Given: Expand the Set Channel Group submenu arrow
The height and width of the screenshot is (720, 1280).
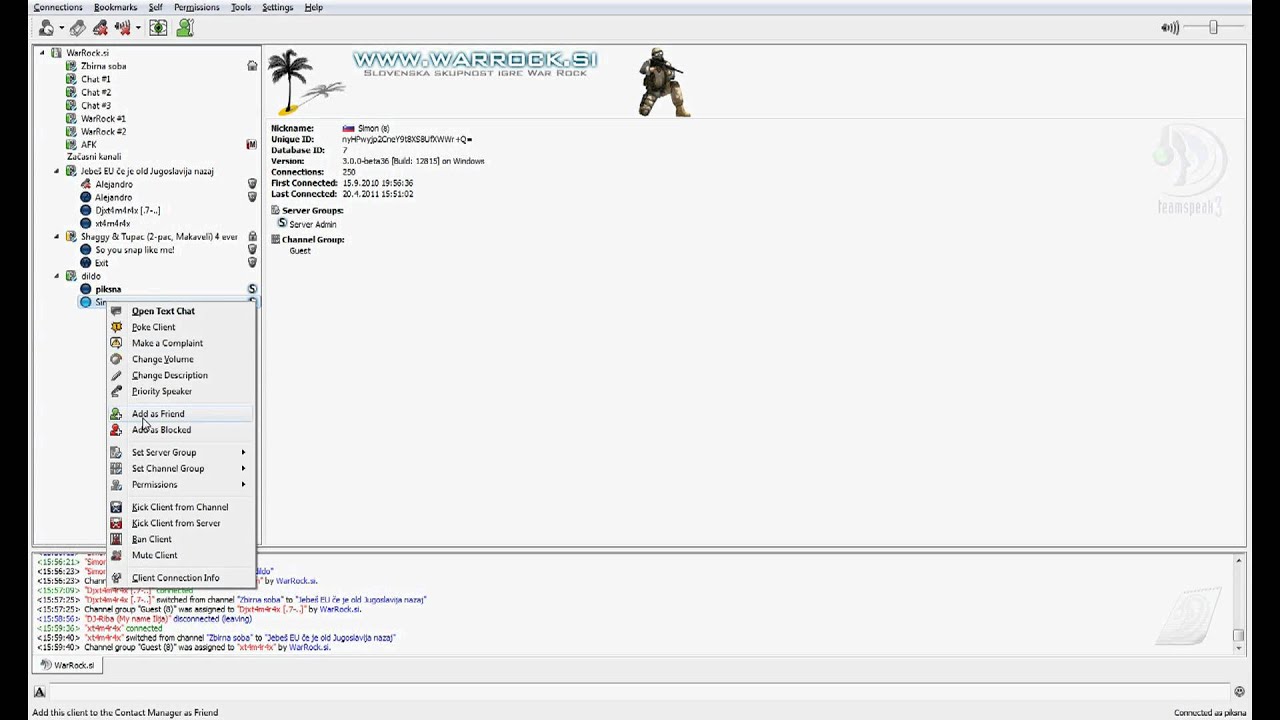Looking at the screenshot, I should [x=243, y=469].
